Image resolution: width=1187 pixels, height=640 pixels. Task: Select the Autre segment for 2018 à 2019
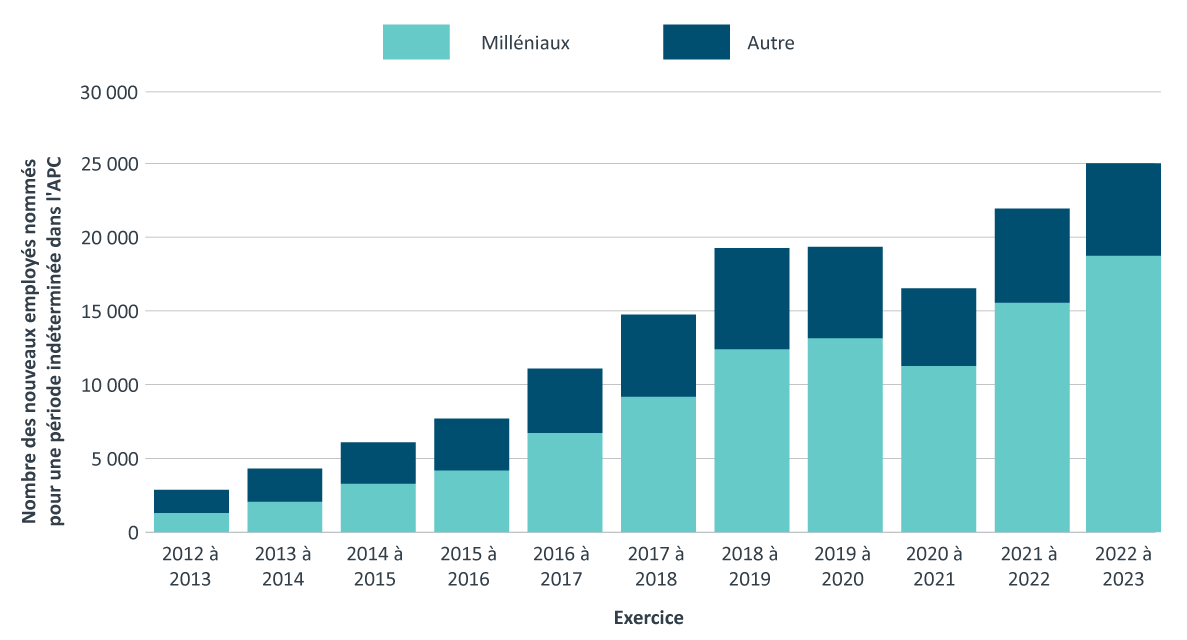point(751,298)
